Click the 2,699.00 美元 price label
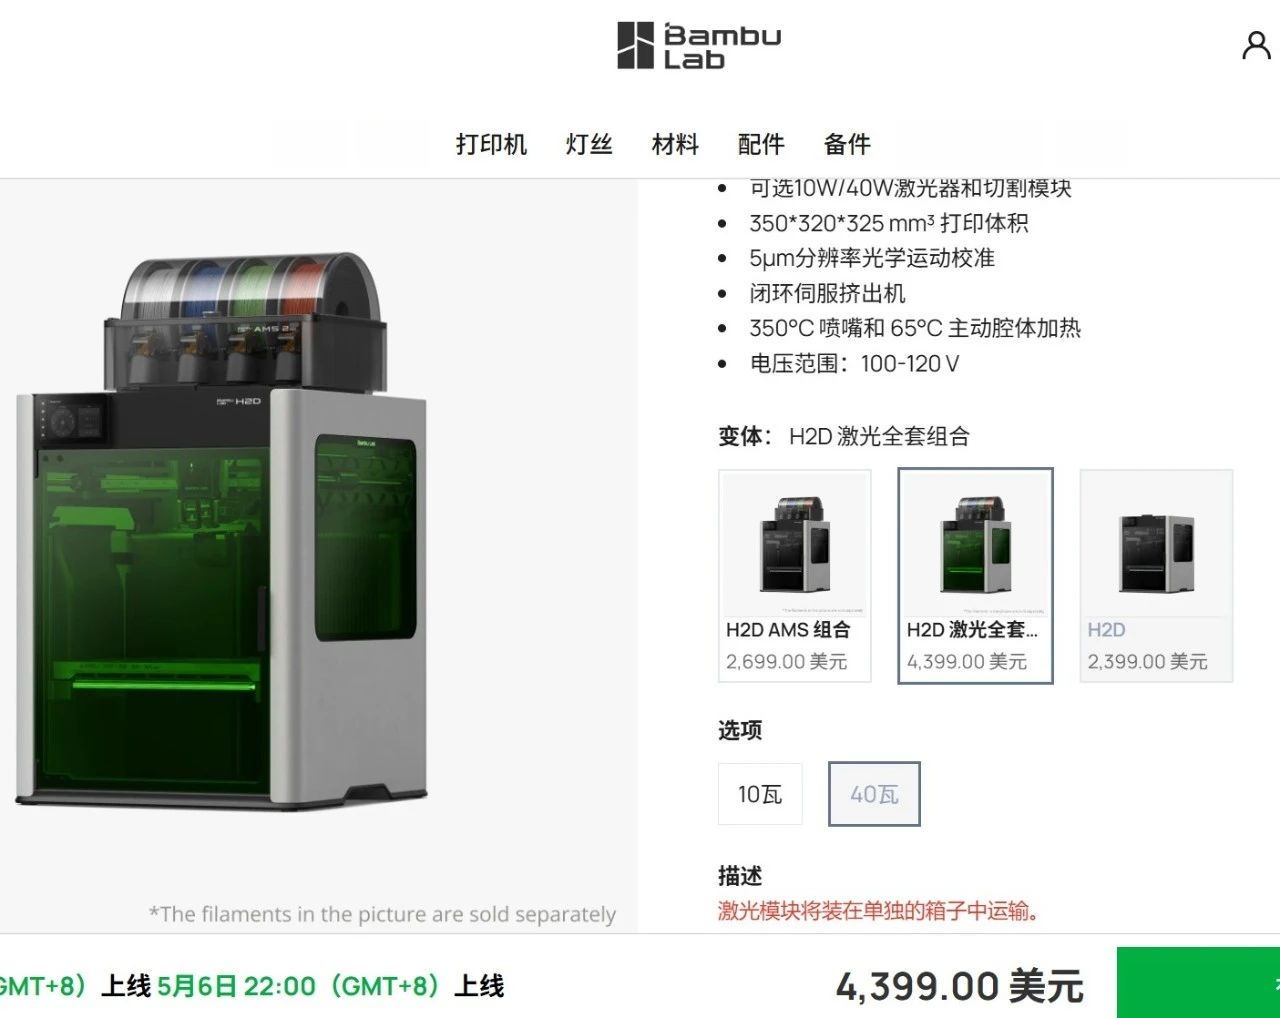This screenshot has height=1018, width=1280. click(786, 662)
